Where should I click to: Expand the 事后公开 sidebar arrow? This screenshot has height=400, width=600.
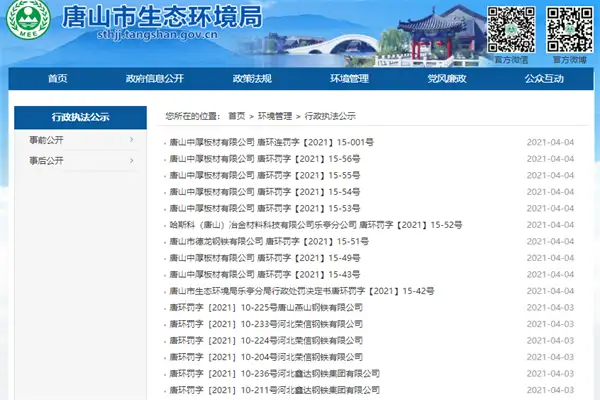click(x=131, y=160)
